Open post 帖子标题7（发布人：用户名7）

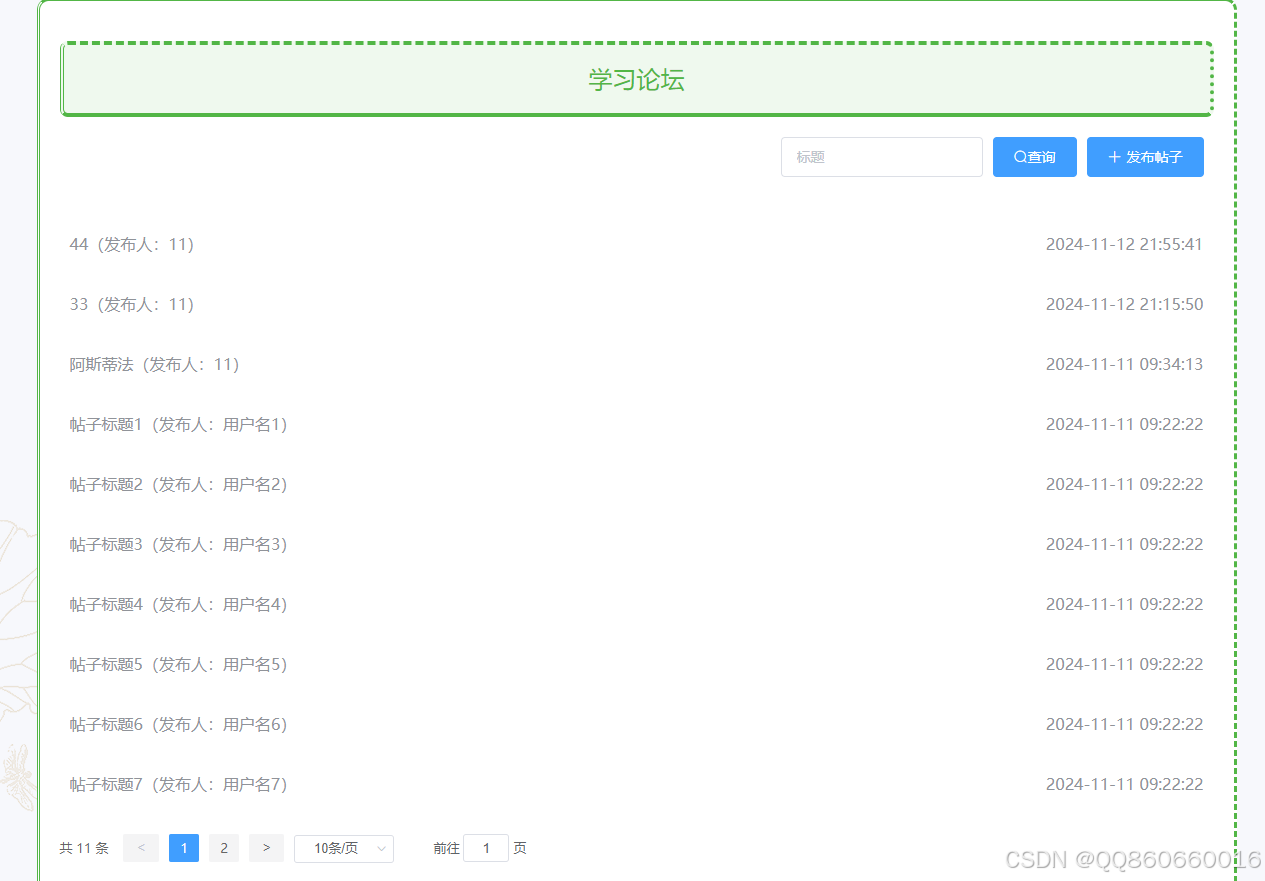tap(178, 784)
